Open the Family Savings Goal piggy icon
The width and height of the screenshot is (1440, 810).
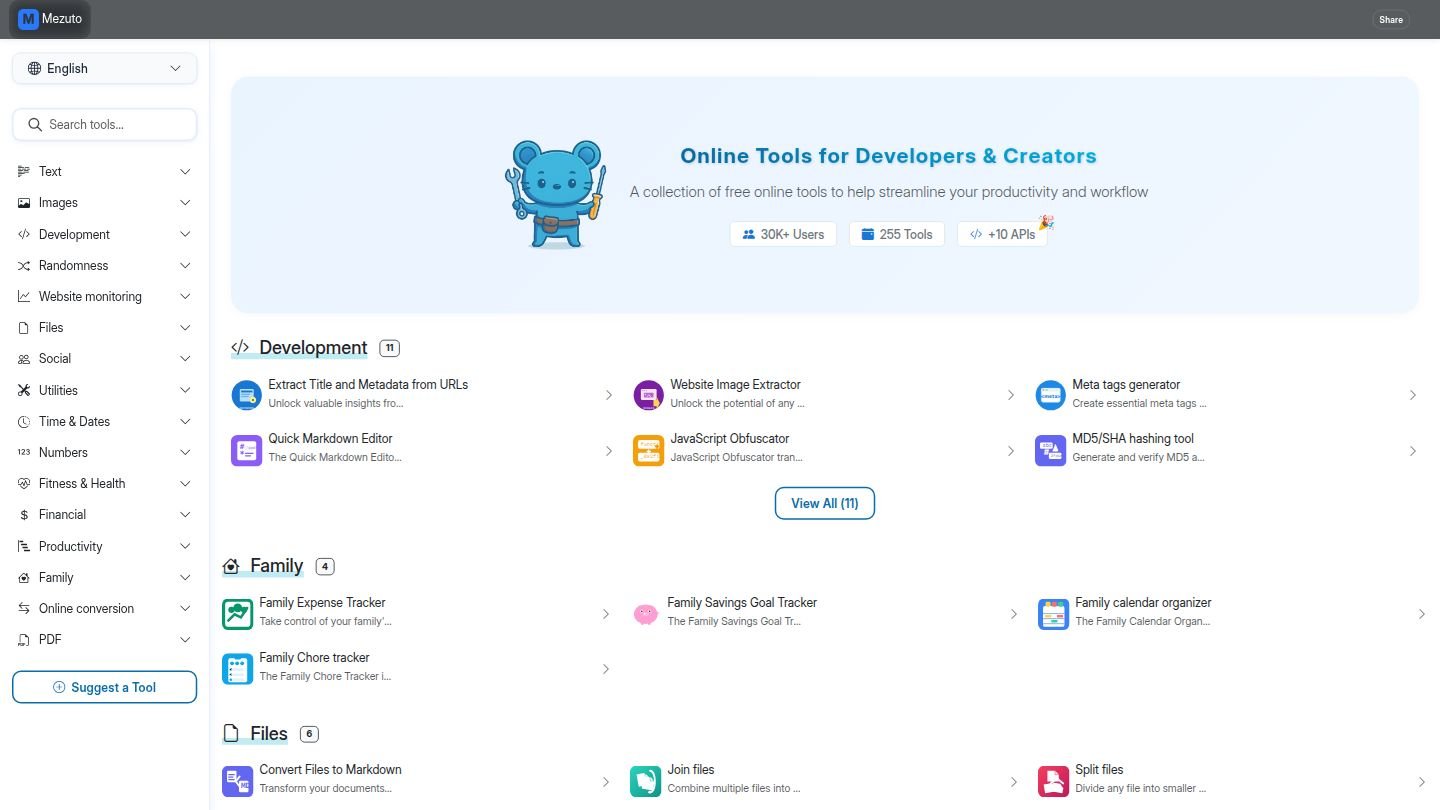click(645, 614)
